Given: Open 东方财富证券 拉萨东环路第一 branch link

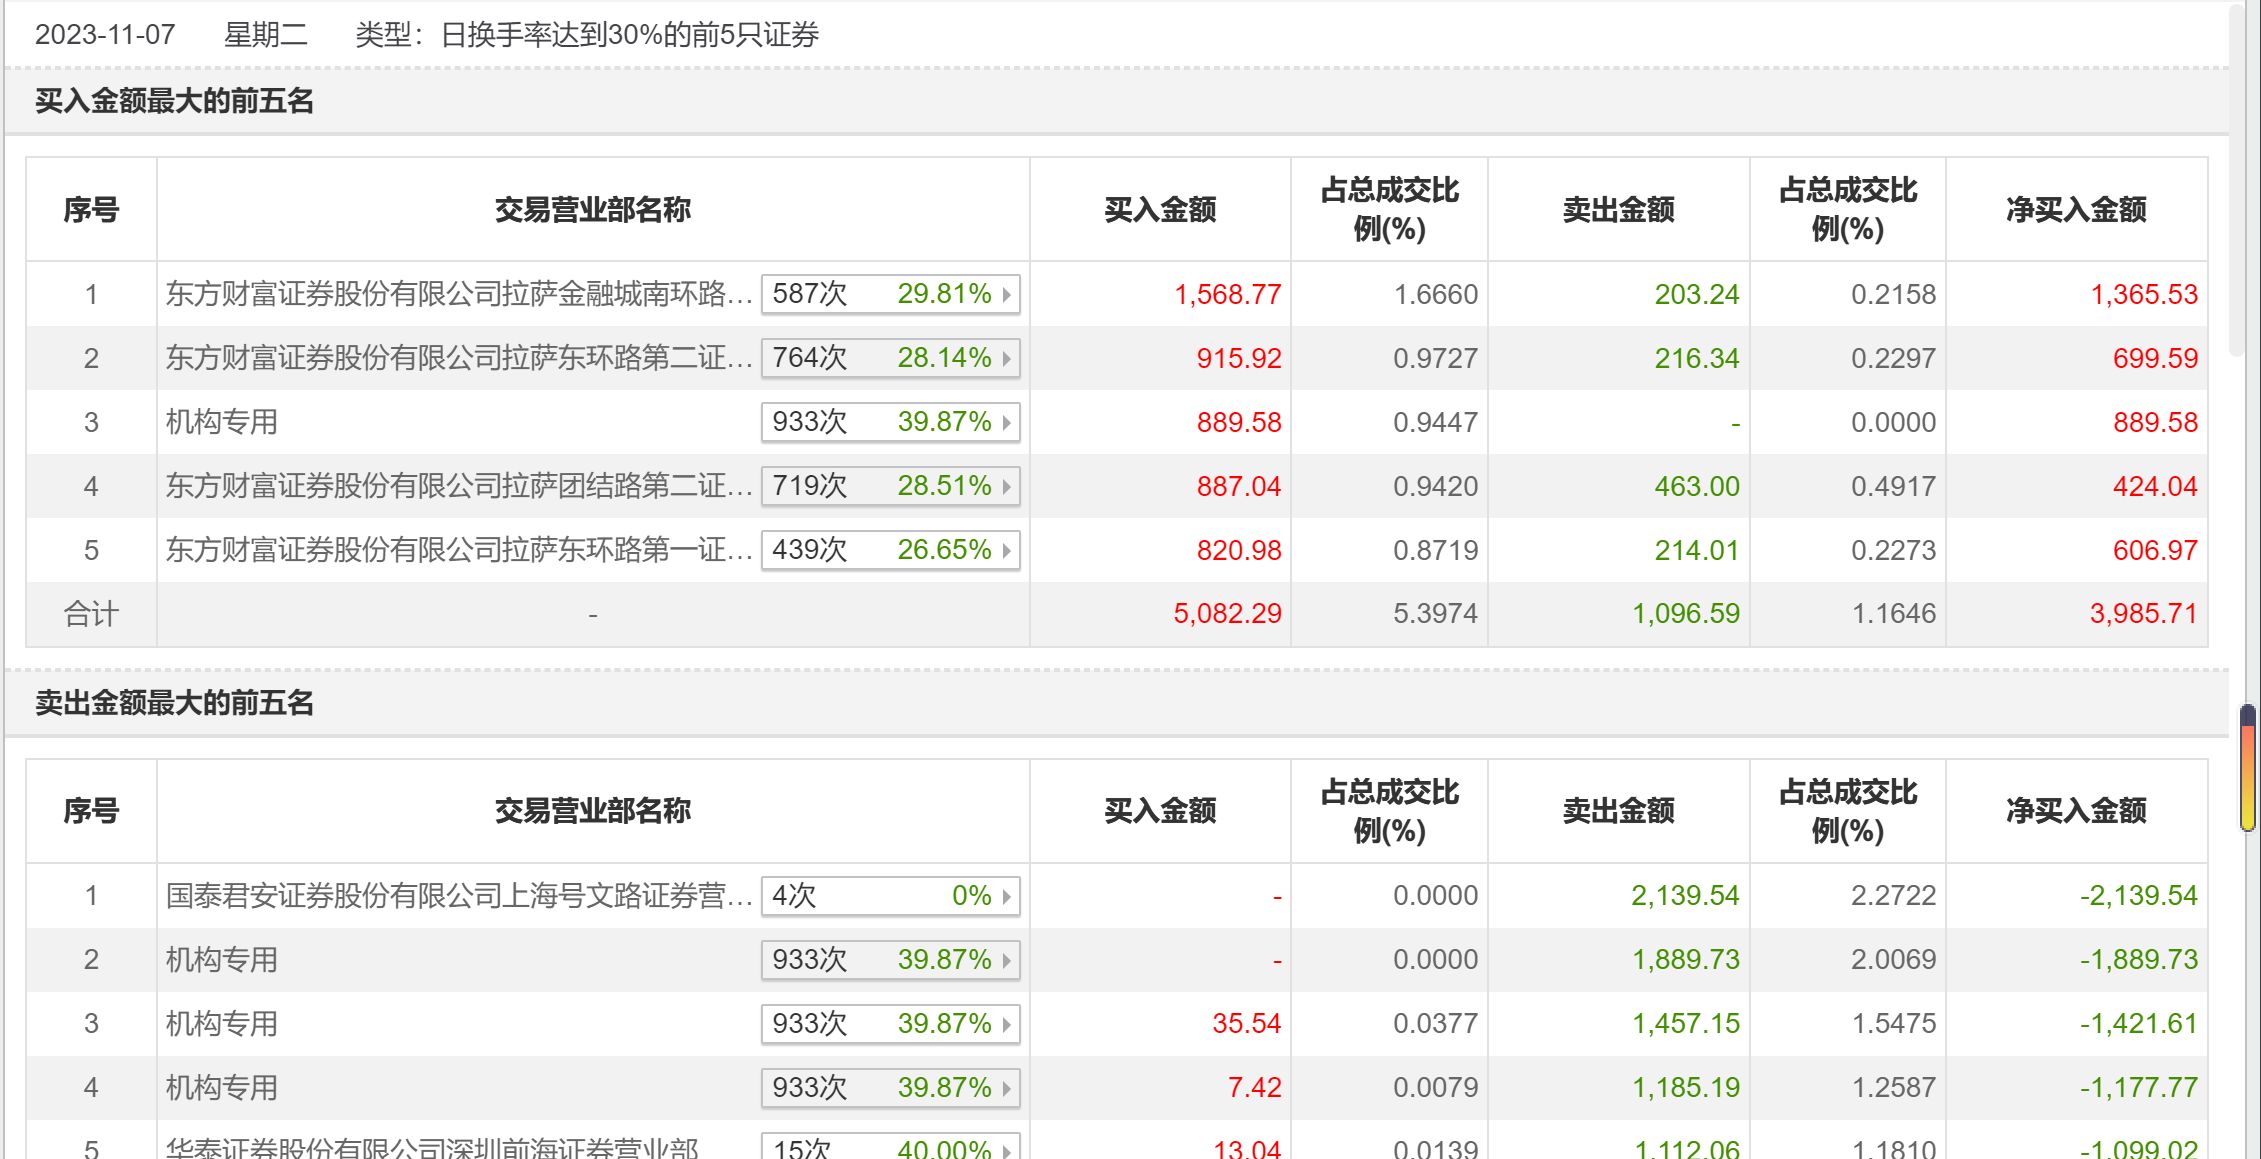Looking at the screenshot, I should point(458,550).
